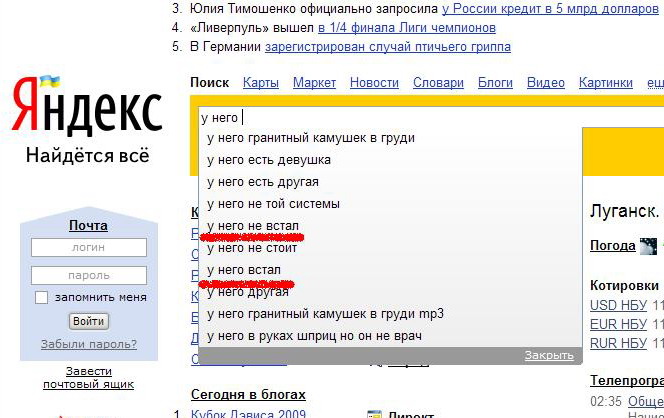The height and width of the screenshot is (418, 664).
Task: Go to the Блоги tab
Action: click(495, 82)
